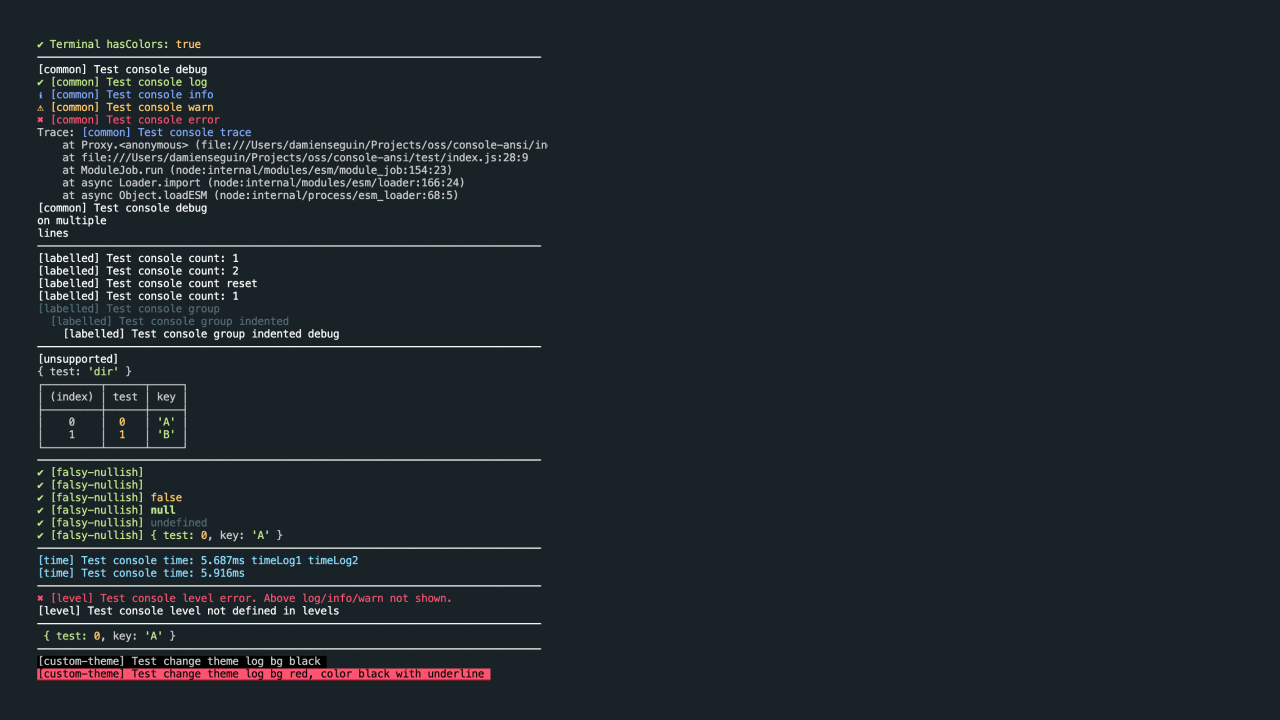
Task: Select the 'at async Loader.import' stack line
Action: pos(263,183)
